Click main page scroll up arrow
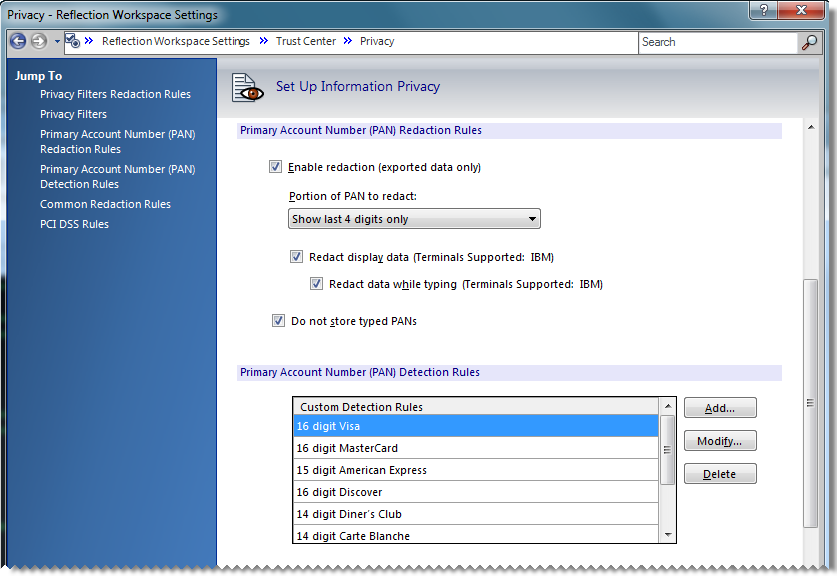 [811, 128]
